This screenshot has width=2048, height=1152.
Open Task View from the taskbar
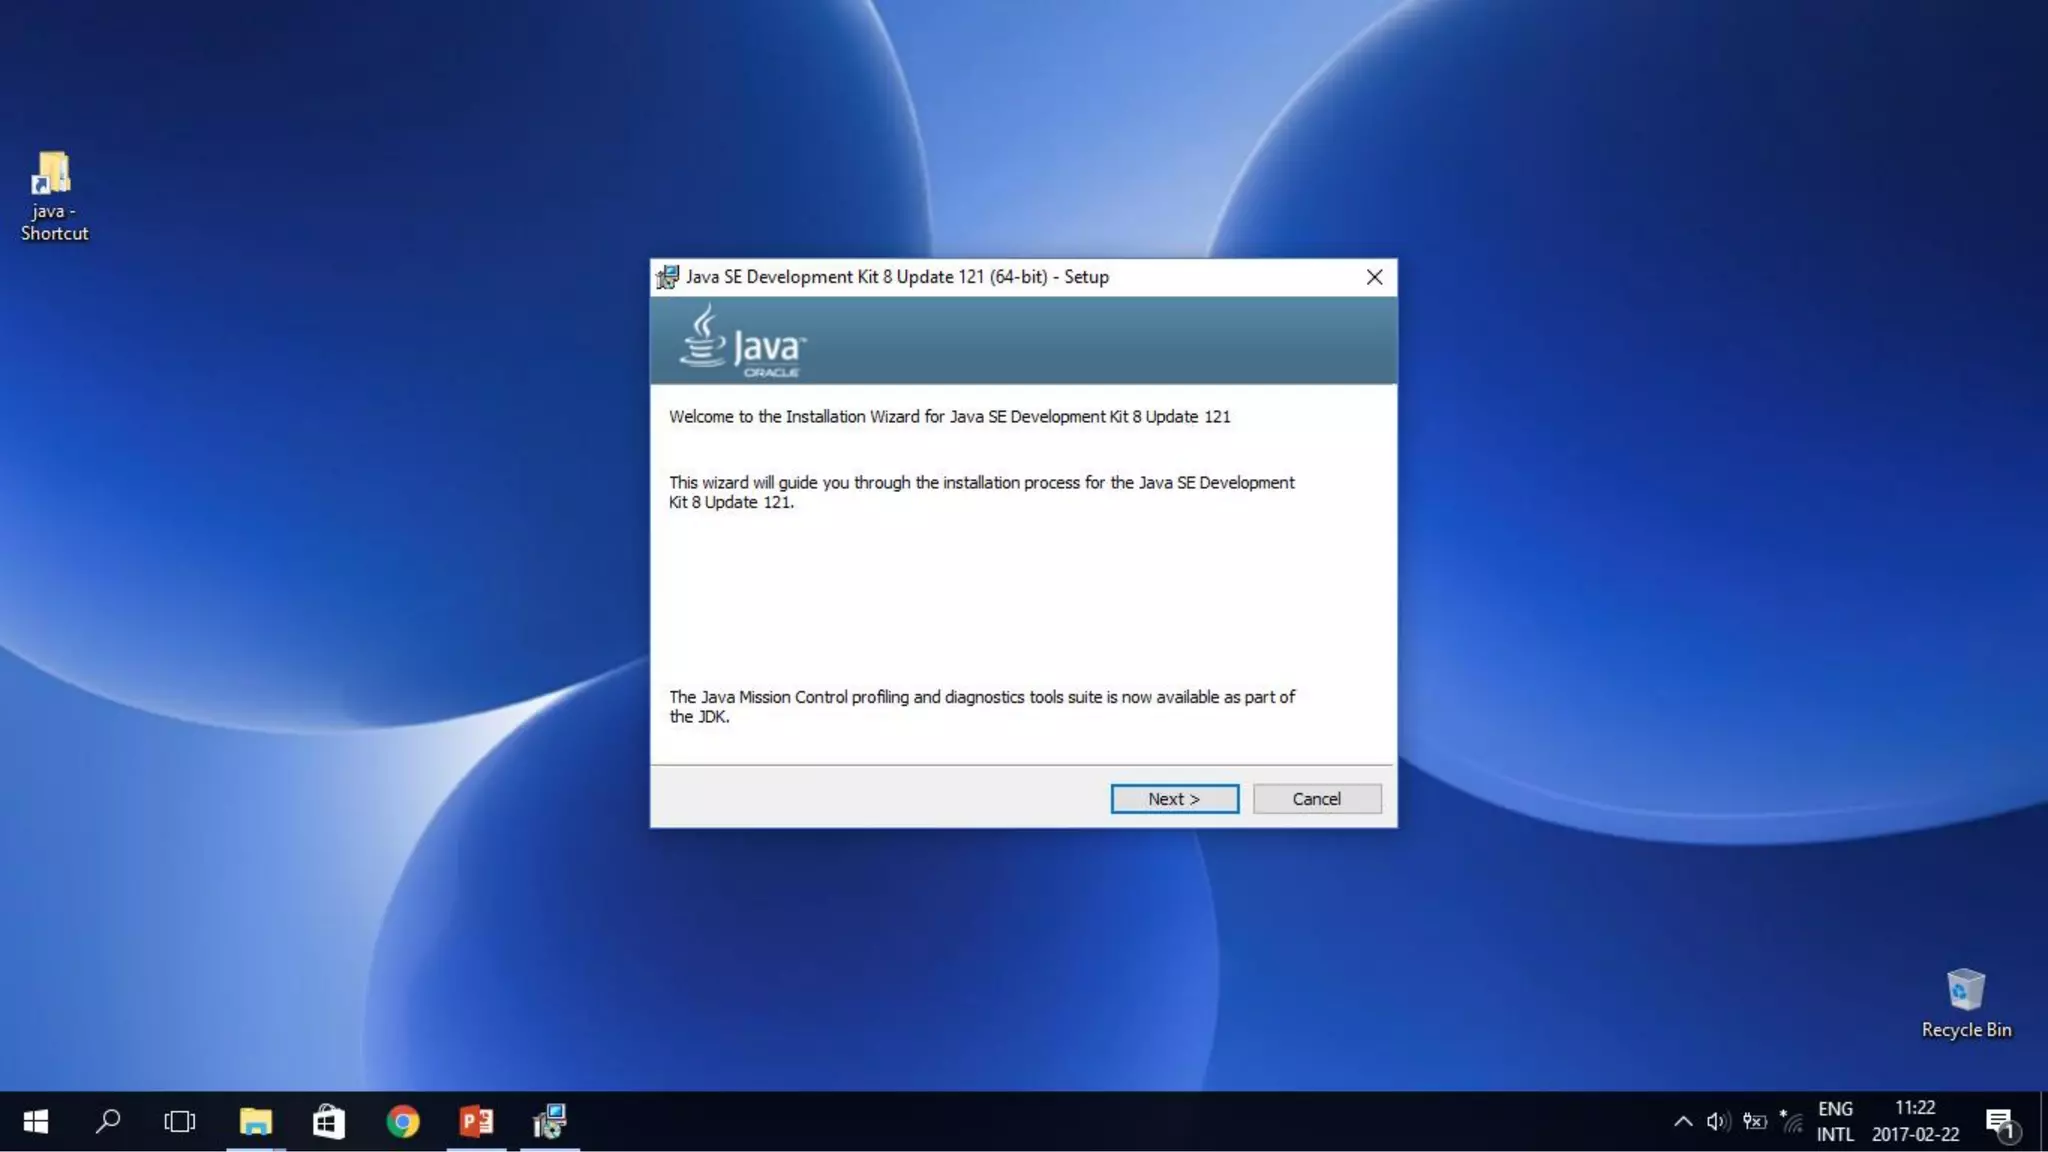[x=180, y=1121]
